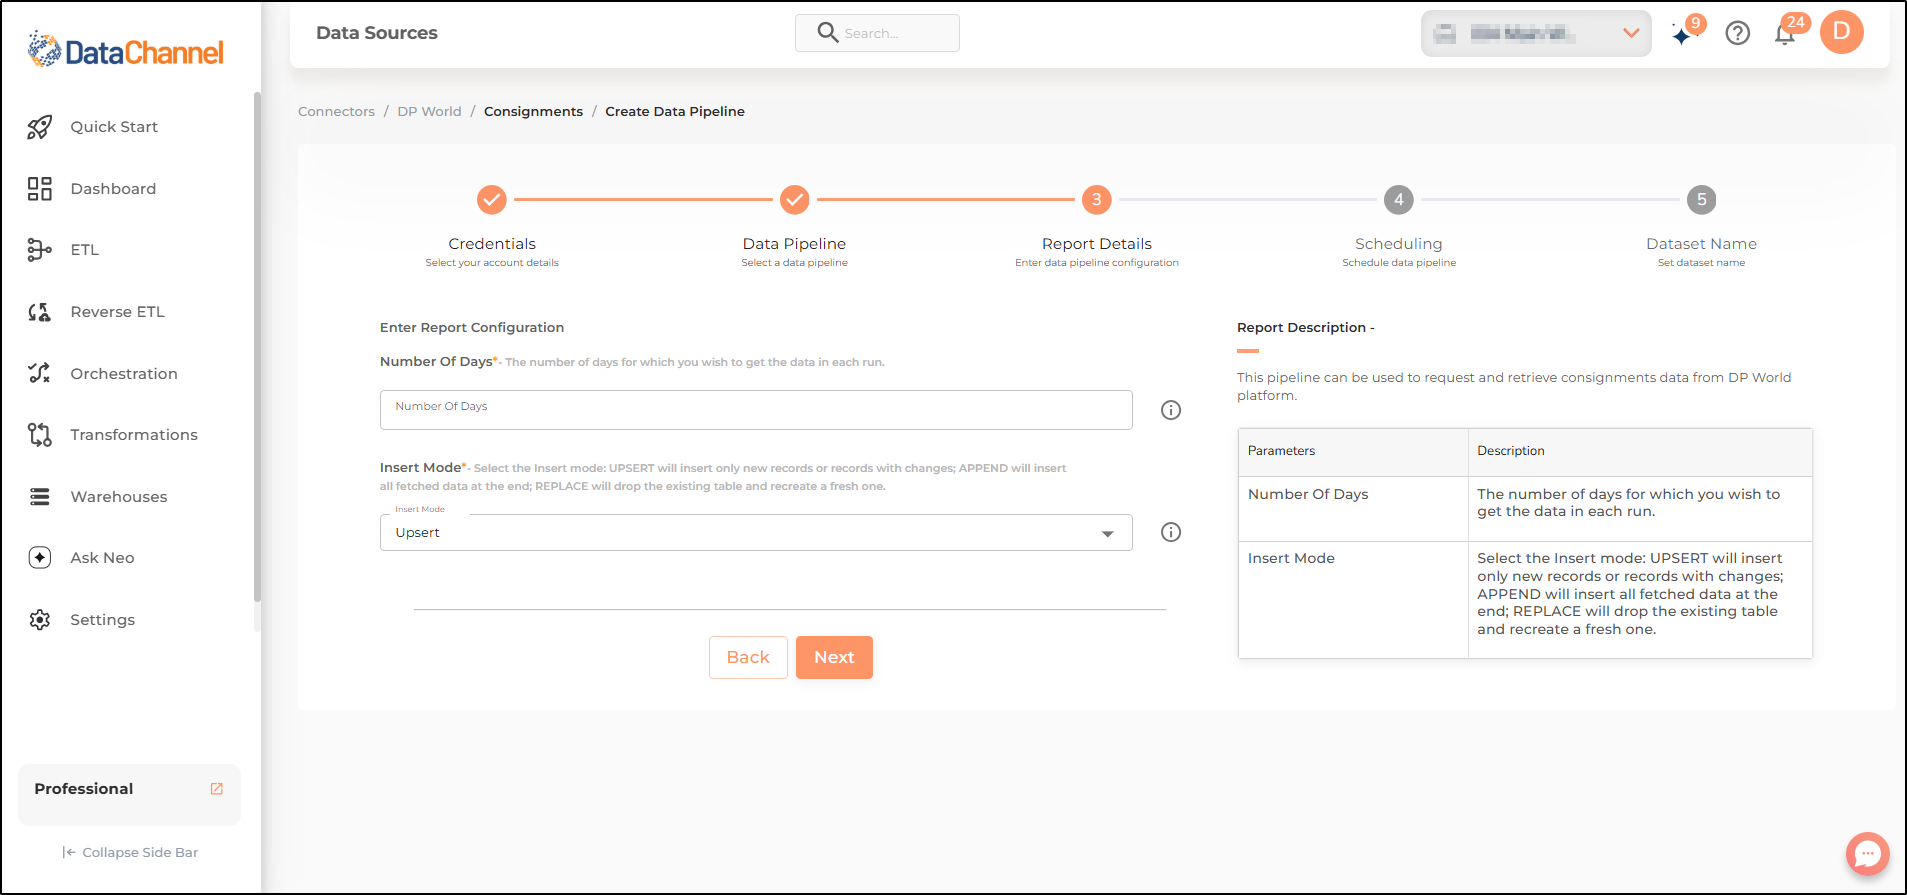Image resolution: width=1907 pixels, height=895 pixels.
Task: Select step 3 Report Details circle
Action: [1097, 200]
